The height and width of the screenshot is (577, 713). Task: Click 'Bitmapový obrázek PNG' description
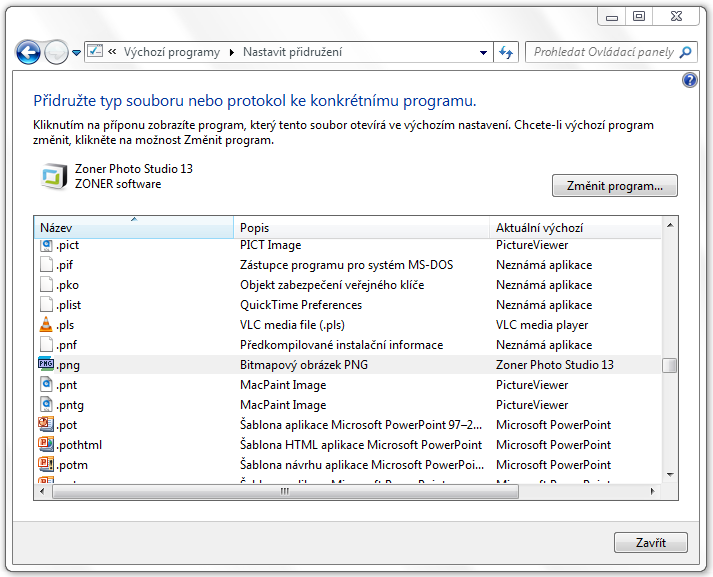click(x=304, y=365)
